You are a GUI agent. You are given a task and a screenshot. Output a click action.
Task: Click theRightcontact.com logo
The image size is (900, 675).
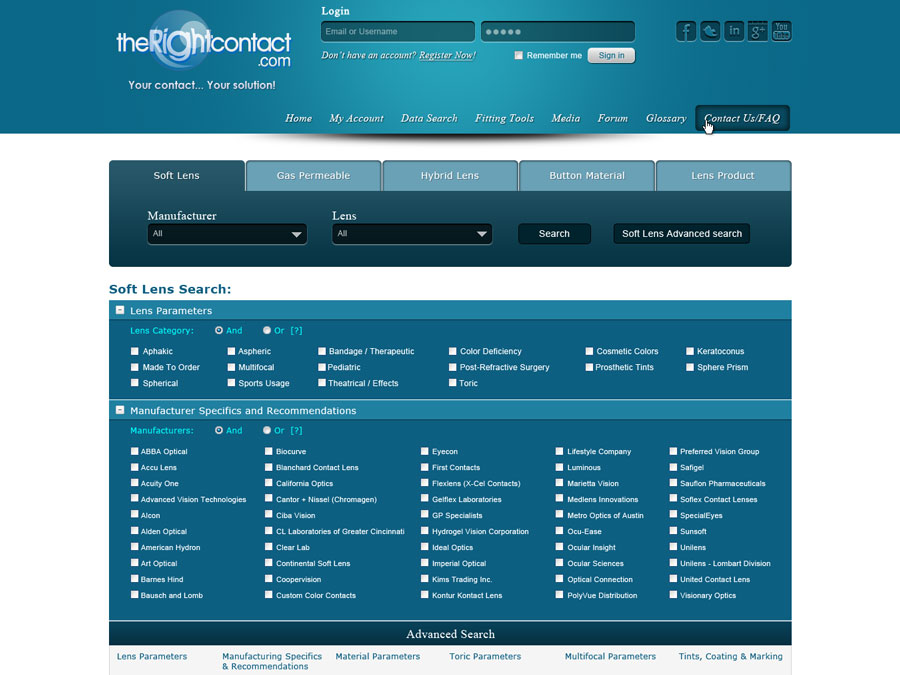click(x=204, y=41)
